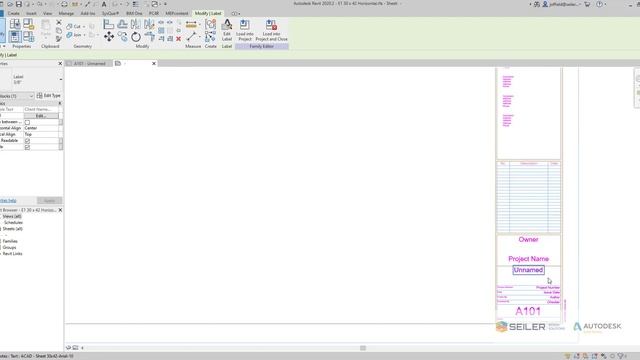Screen dimensions: 640x360
Task: Select the Unnamed label in the title block
Action: (x=528, y=270)
